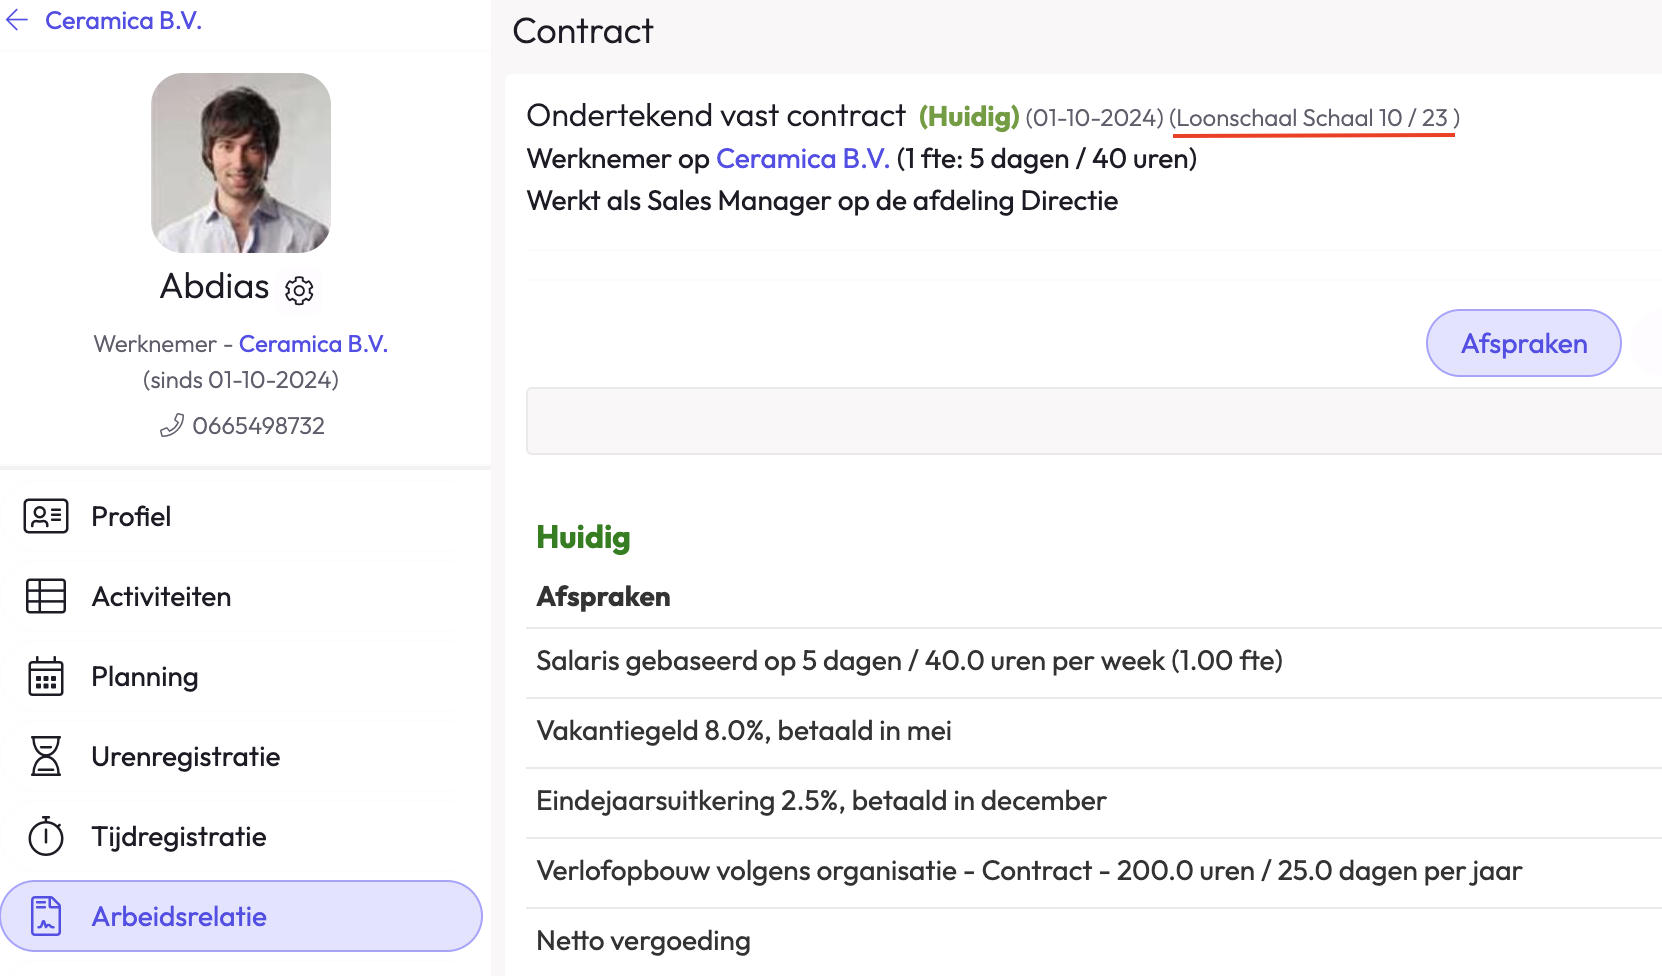The height and width of the screenshot is (976, 1662).
Task: Click Ceramica B.V. back link at top
Action: coord(123,21)
